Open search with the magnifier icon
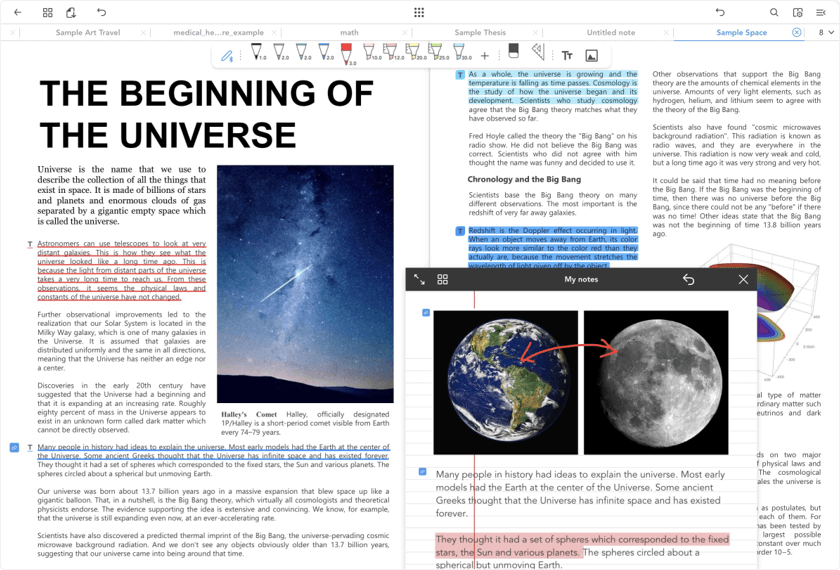Viewport: 840px width, 570px height. click(x=774, y=12)
